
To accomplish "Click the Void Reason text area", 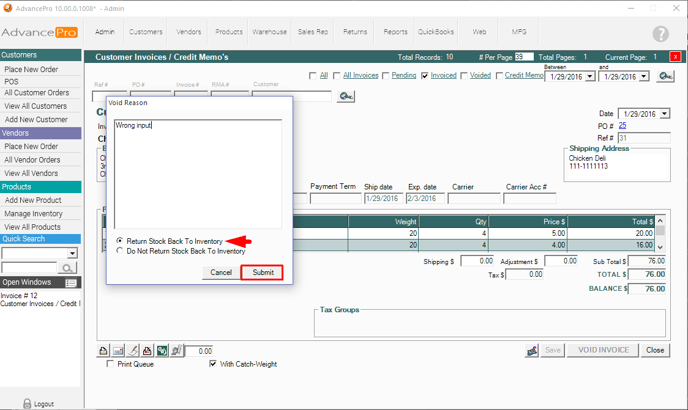I will click(198, 175).
